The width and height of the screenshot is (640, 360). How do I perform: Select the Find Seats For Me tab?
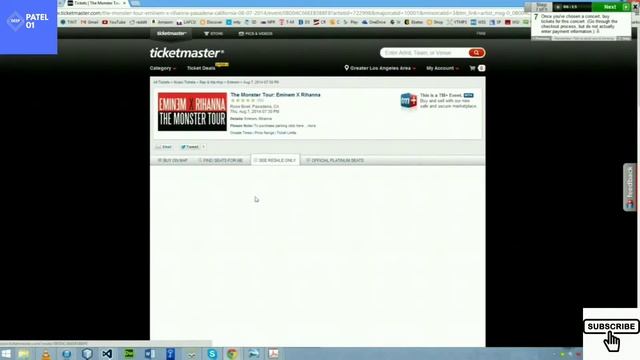[x=220, y=160]
